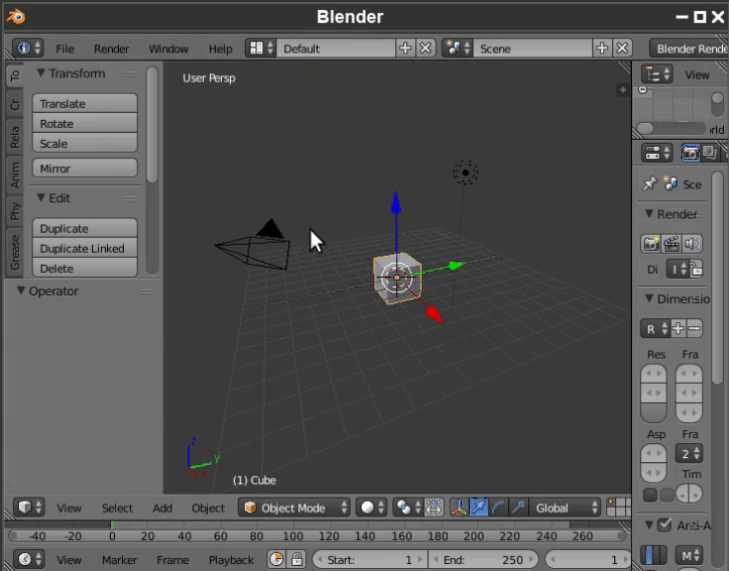Open the Properties editor type selector
The height and width of the screenshot is (571, 729).
coord(657,153)
